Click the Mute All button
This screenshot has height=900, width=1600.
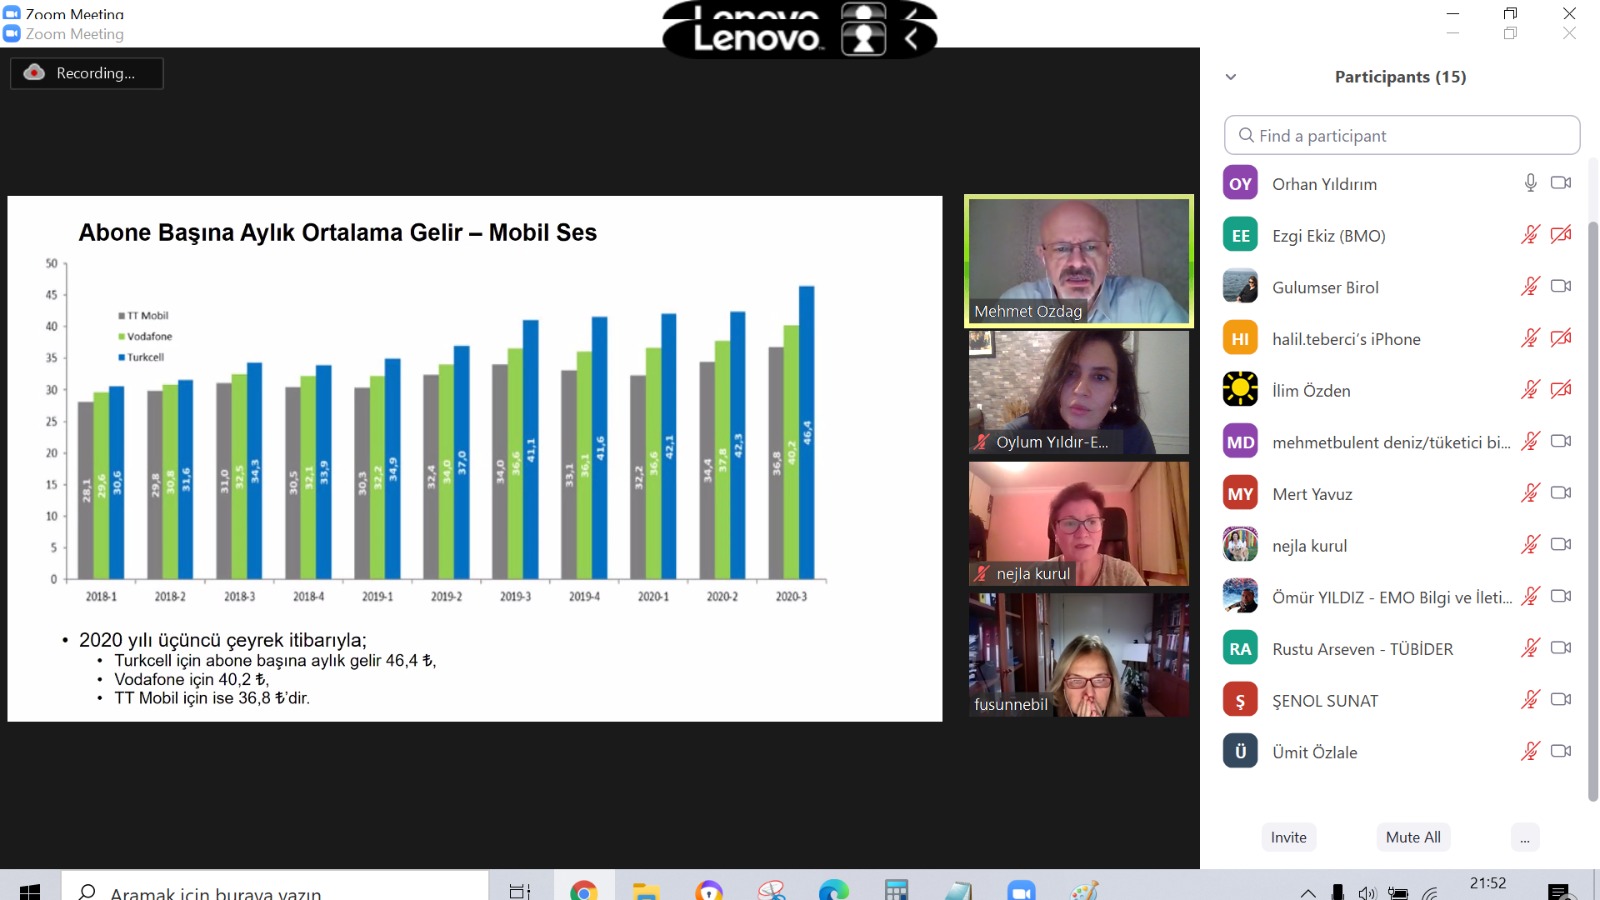(1414, 837)
